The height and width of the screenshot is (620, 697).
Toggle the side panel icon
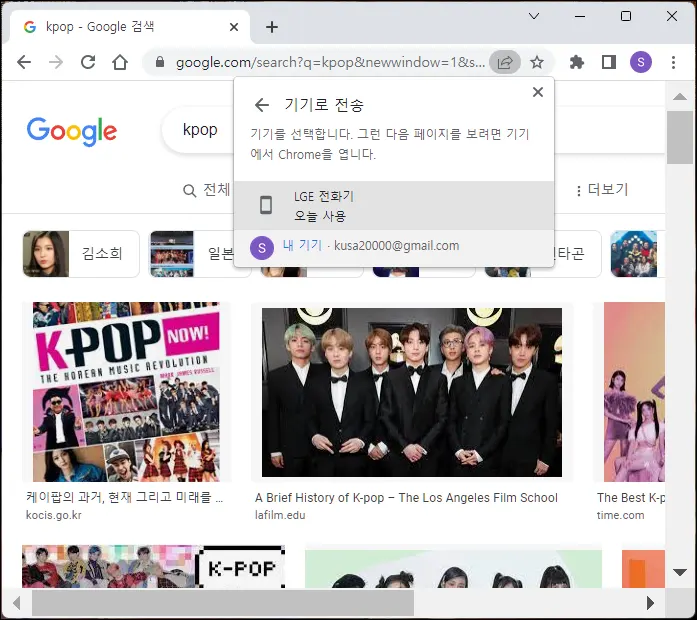click(609, 62)
